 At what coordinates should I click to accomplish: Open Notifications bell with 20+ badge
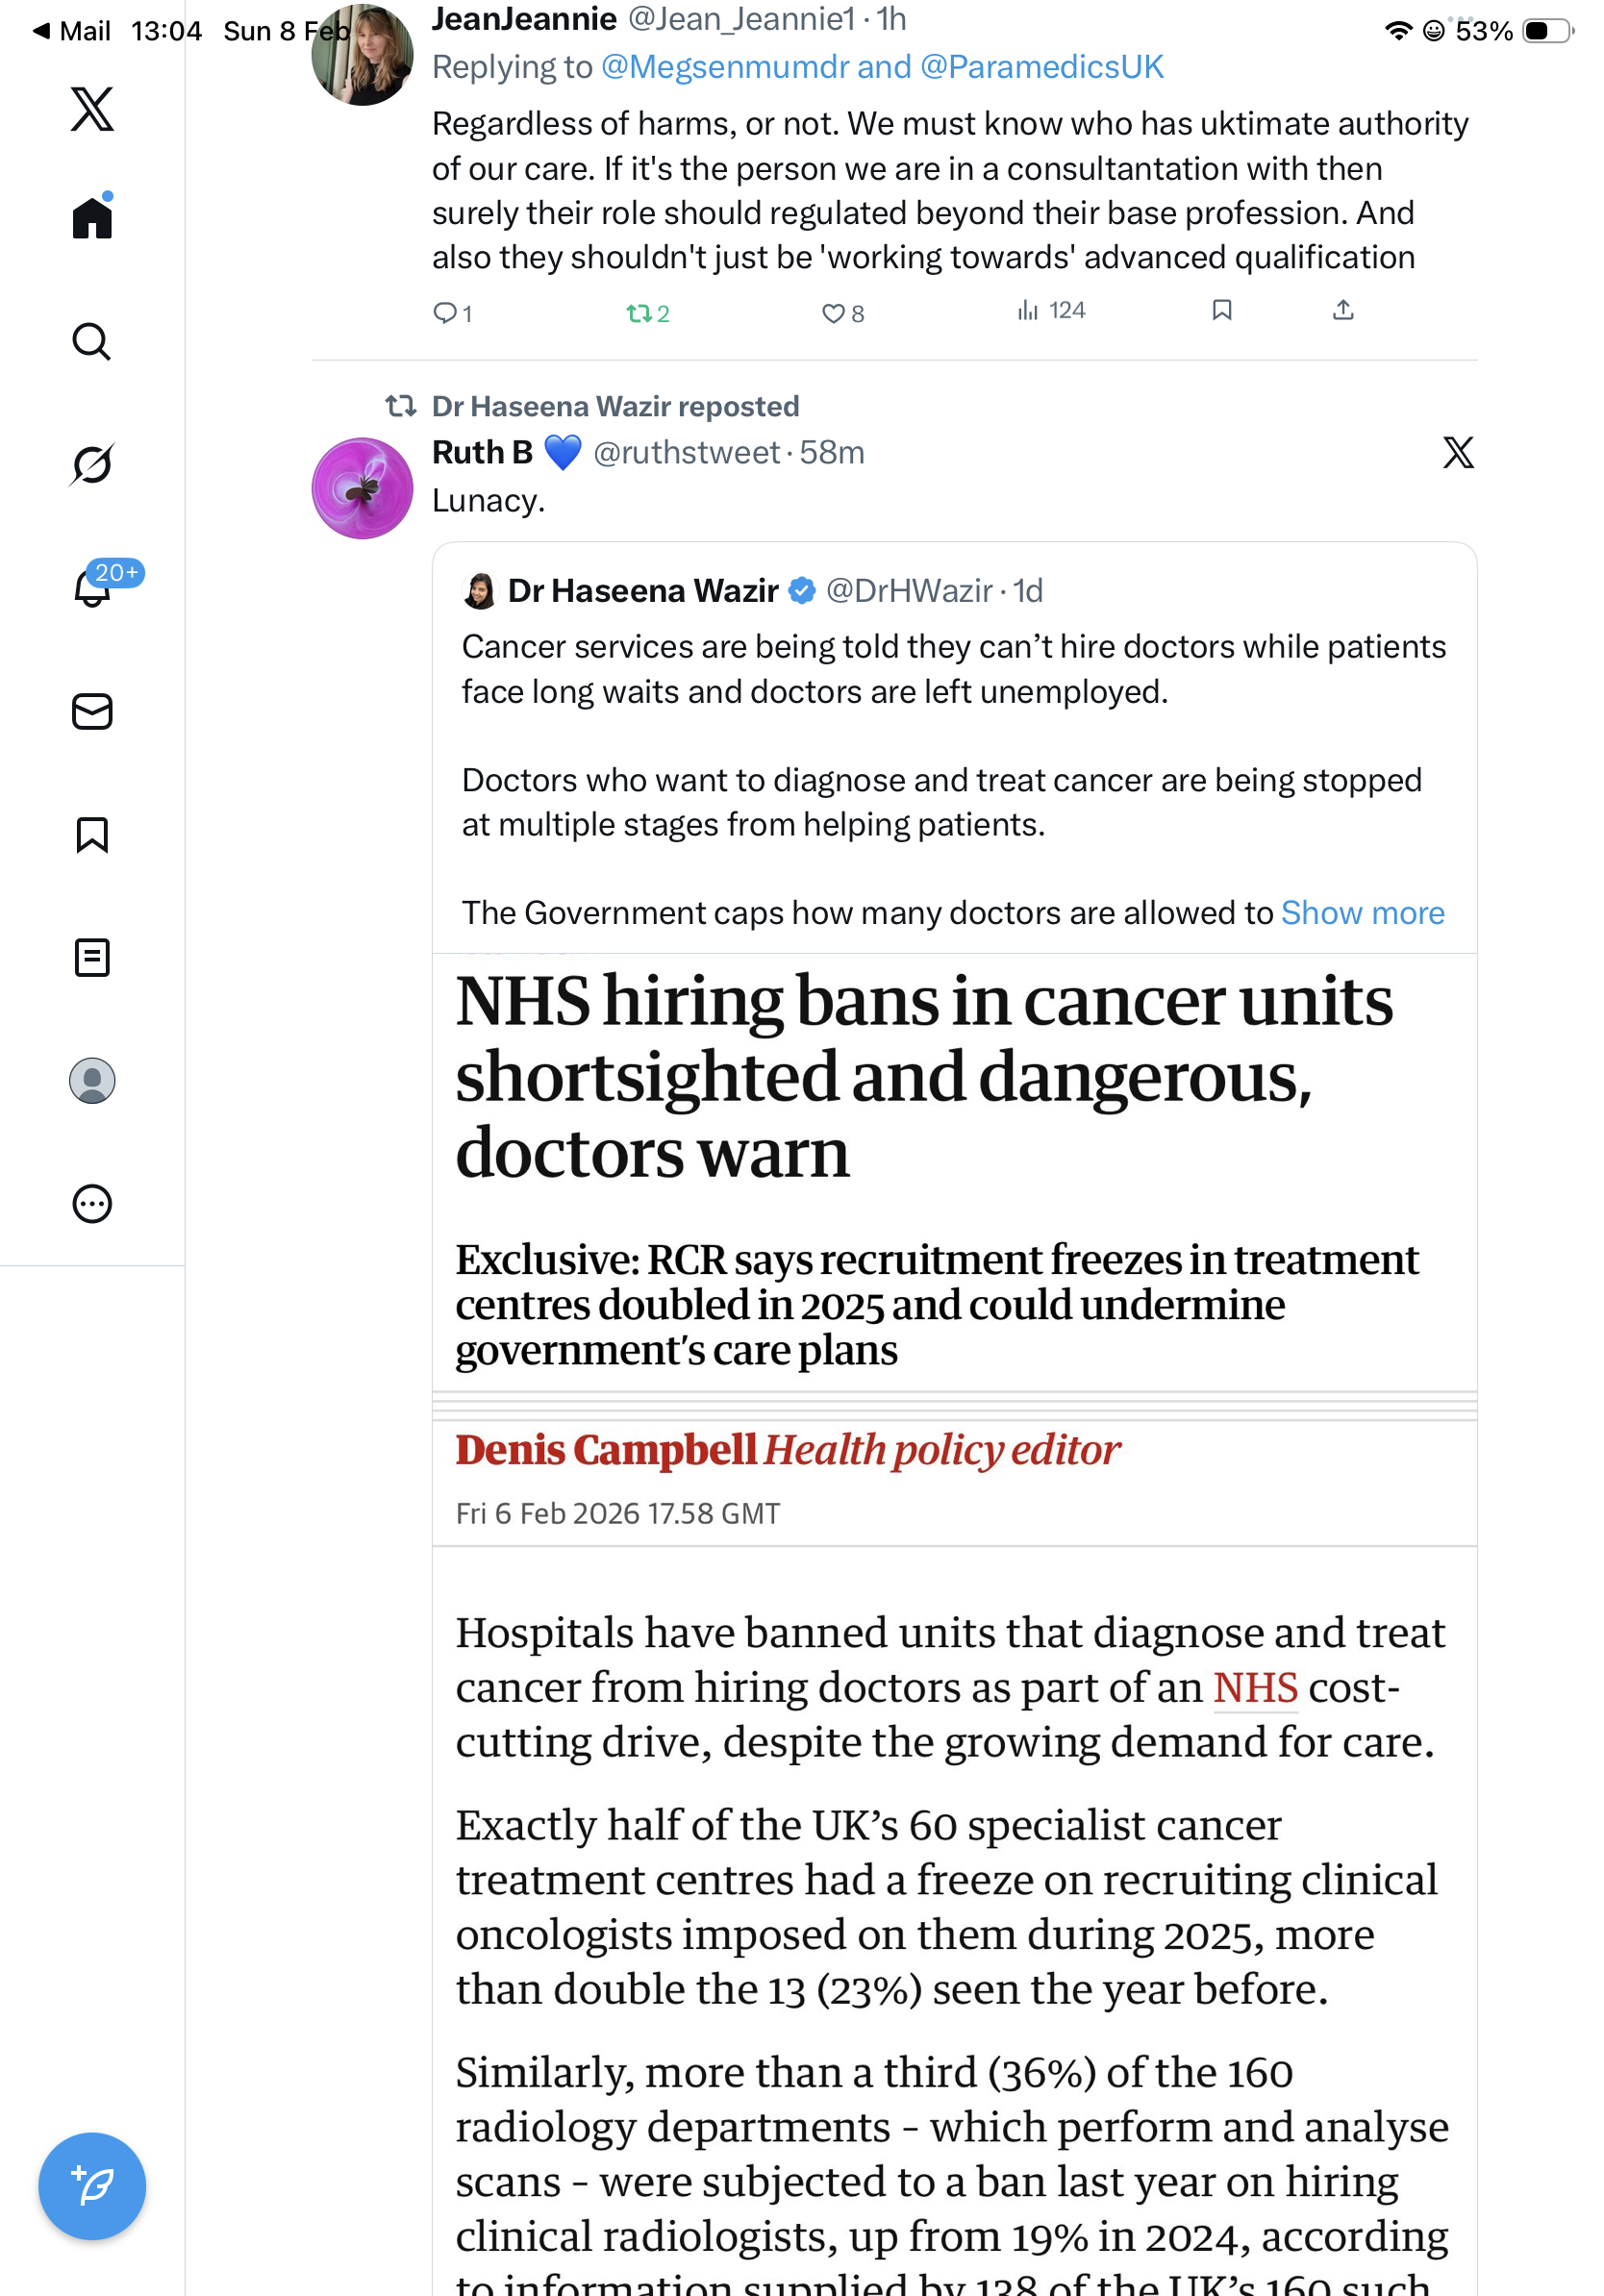pyautogui.click(x=92, y=588)
